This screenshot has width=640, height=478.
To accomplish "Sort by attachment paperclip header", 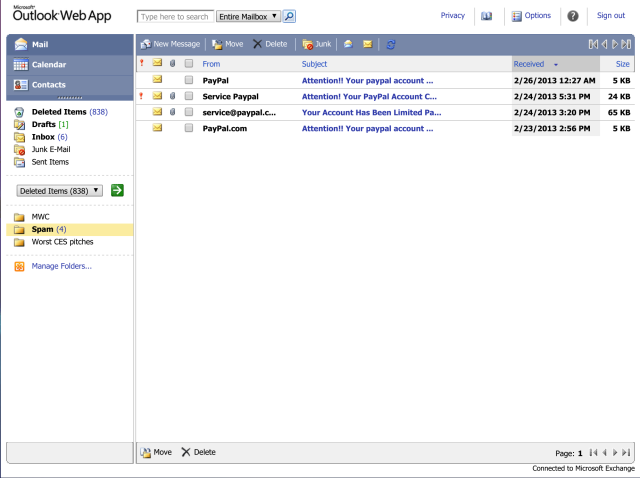I will pos(173,63).
